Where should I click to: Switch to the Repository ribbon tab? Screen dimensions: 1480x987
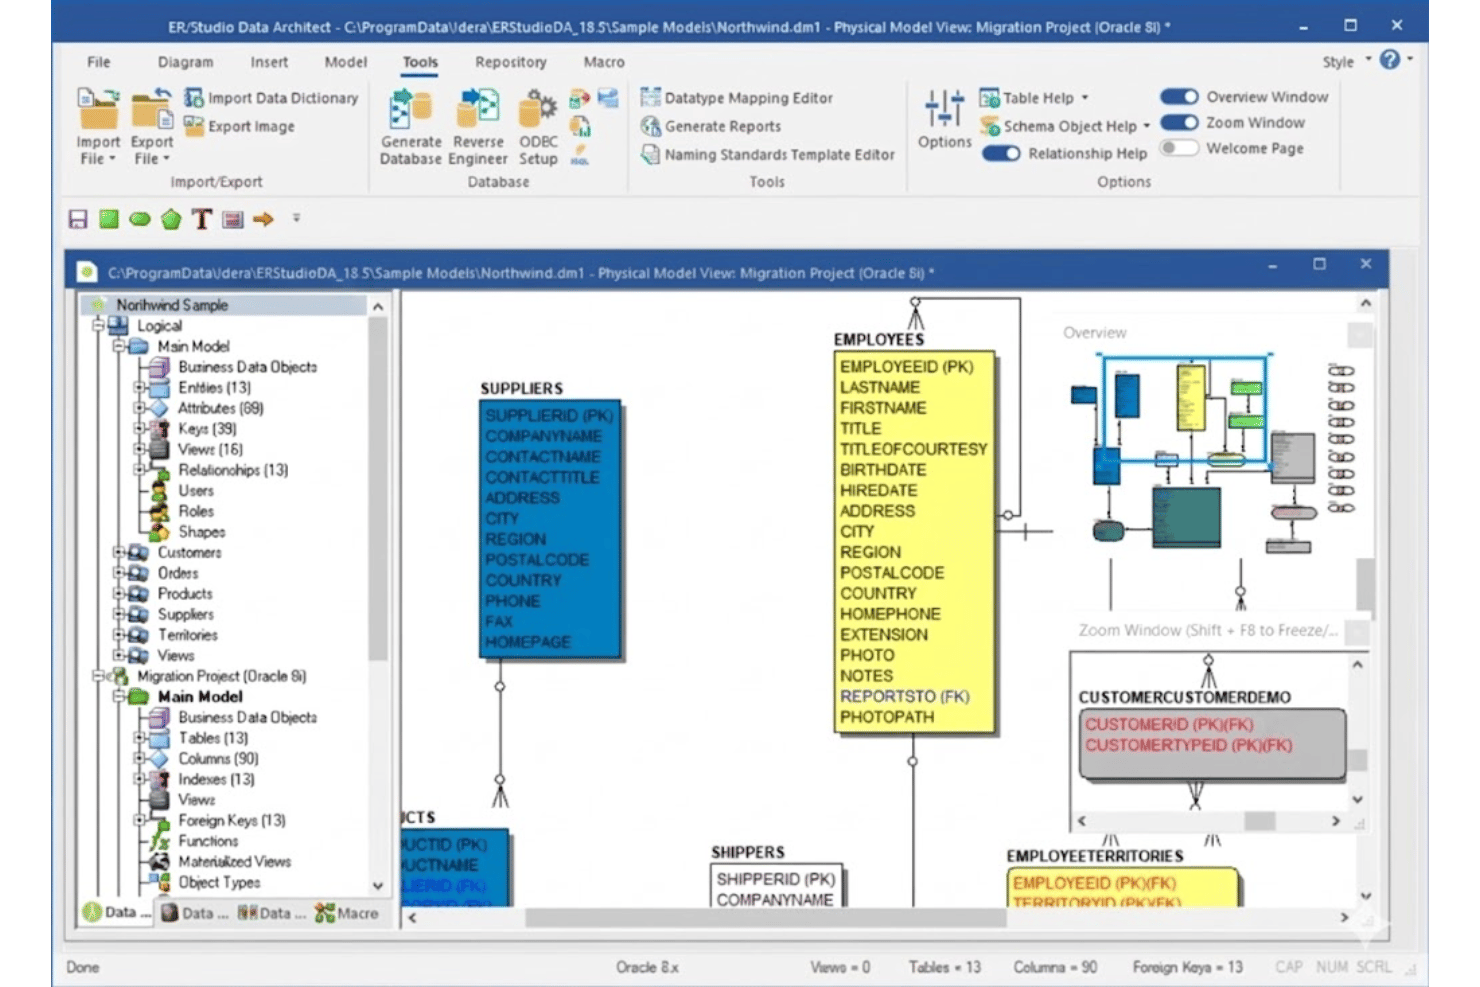[x=511, y=62]
